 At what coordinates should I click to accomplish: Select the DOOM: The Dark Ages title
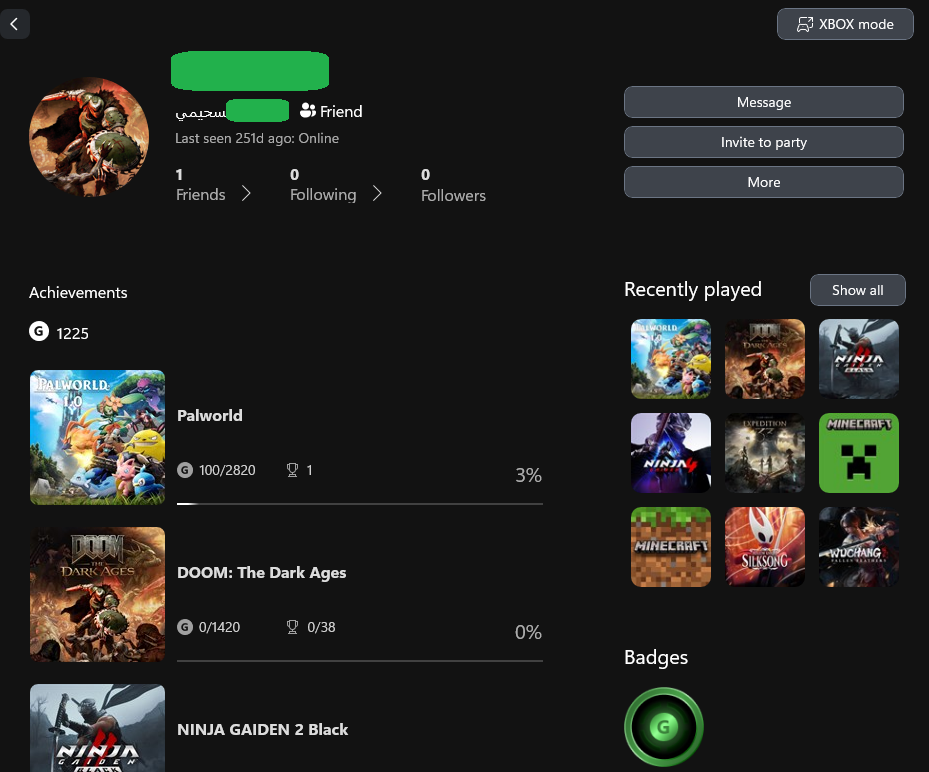pyautogui.click(x=262, y=572)
